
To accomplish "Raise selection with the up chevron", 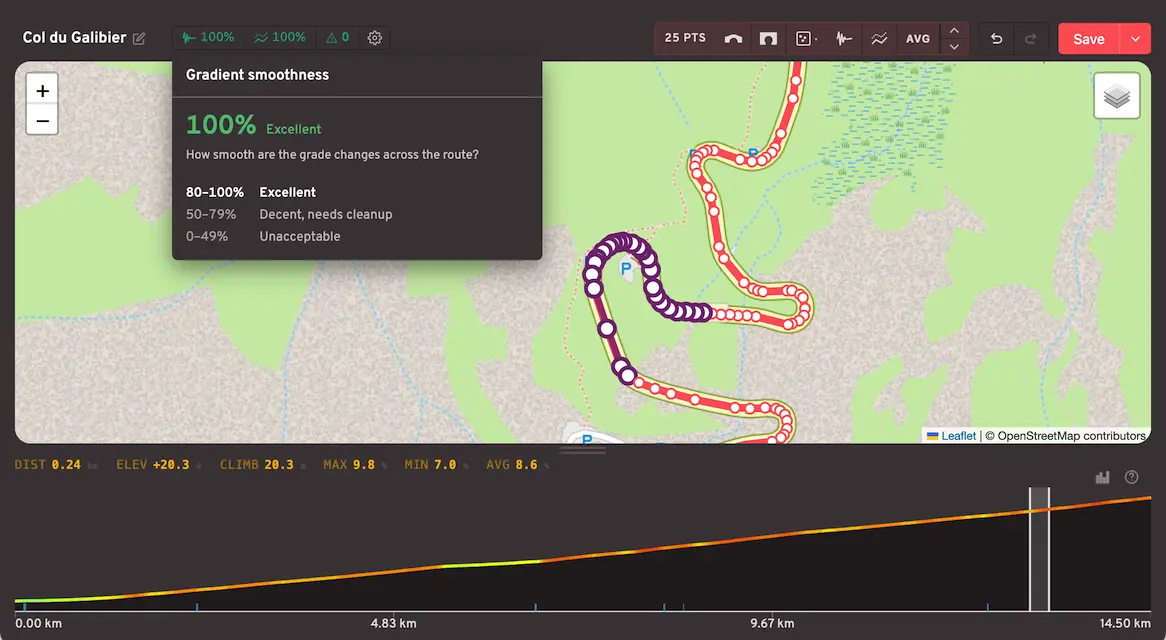I will (x=955, y=30).
